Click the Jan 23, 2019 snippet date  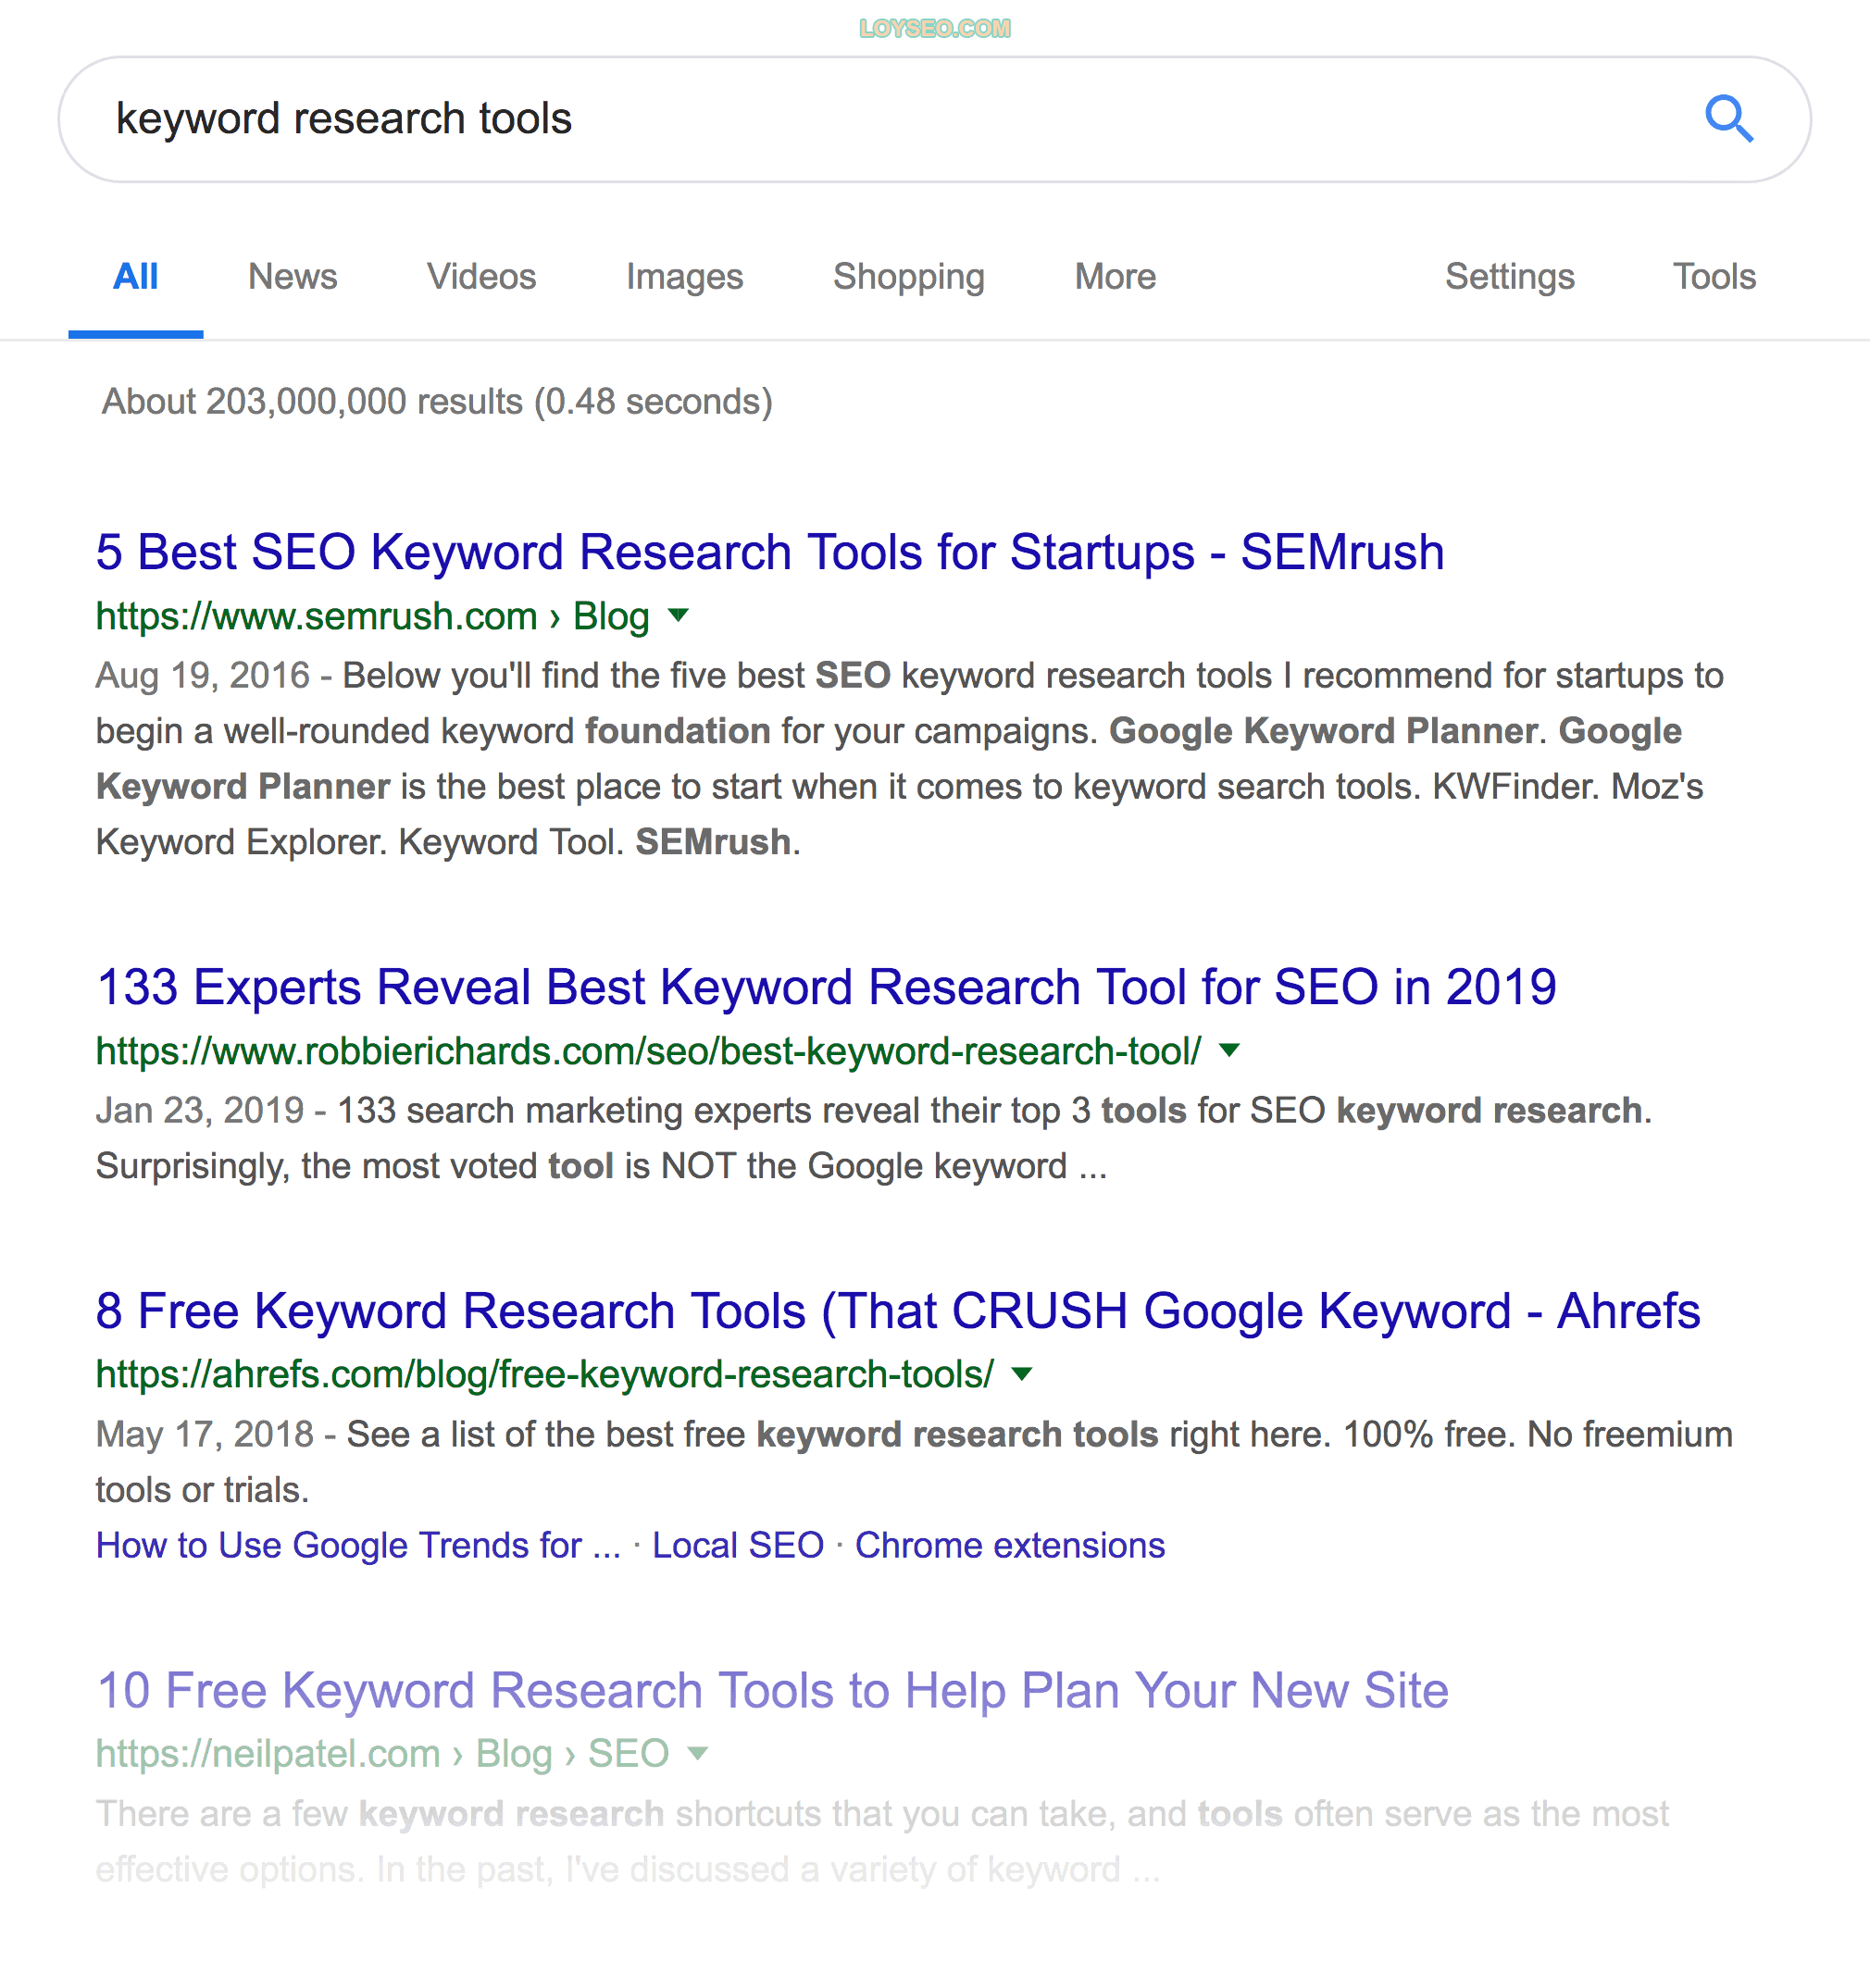point(200,1110)
